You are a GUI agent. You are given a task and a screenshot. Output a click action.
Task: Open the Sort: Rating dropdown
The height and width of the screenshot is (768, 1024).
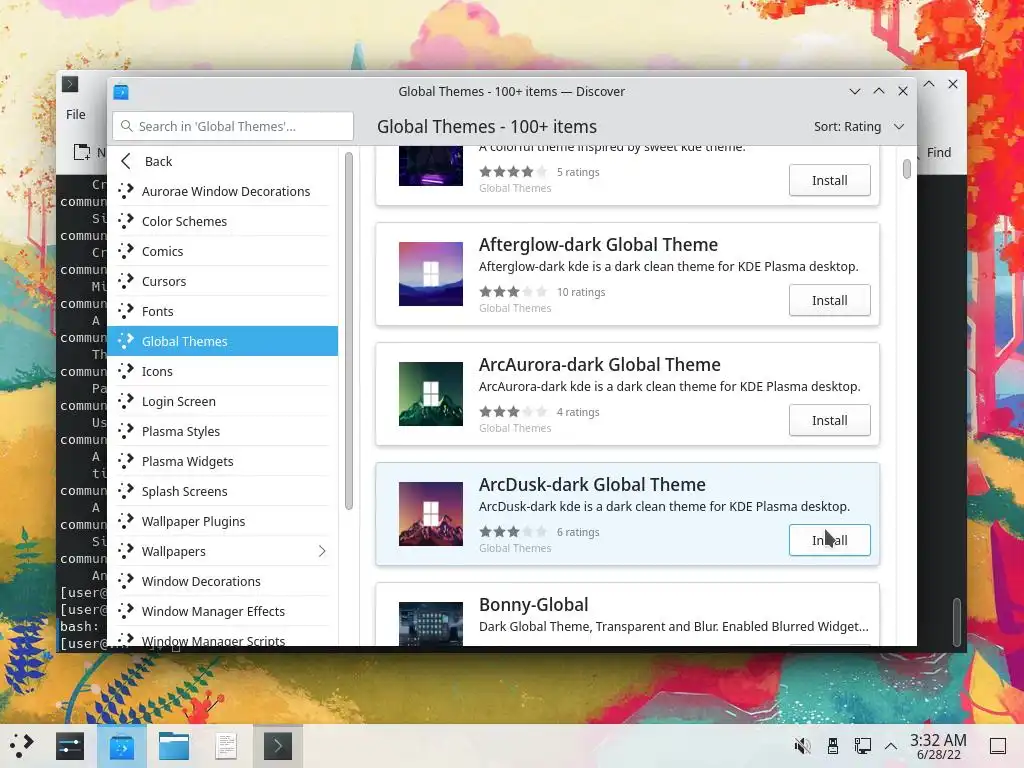(859, 126)
